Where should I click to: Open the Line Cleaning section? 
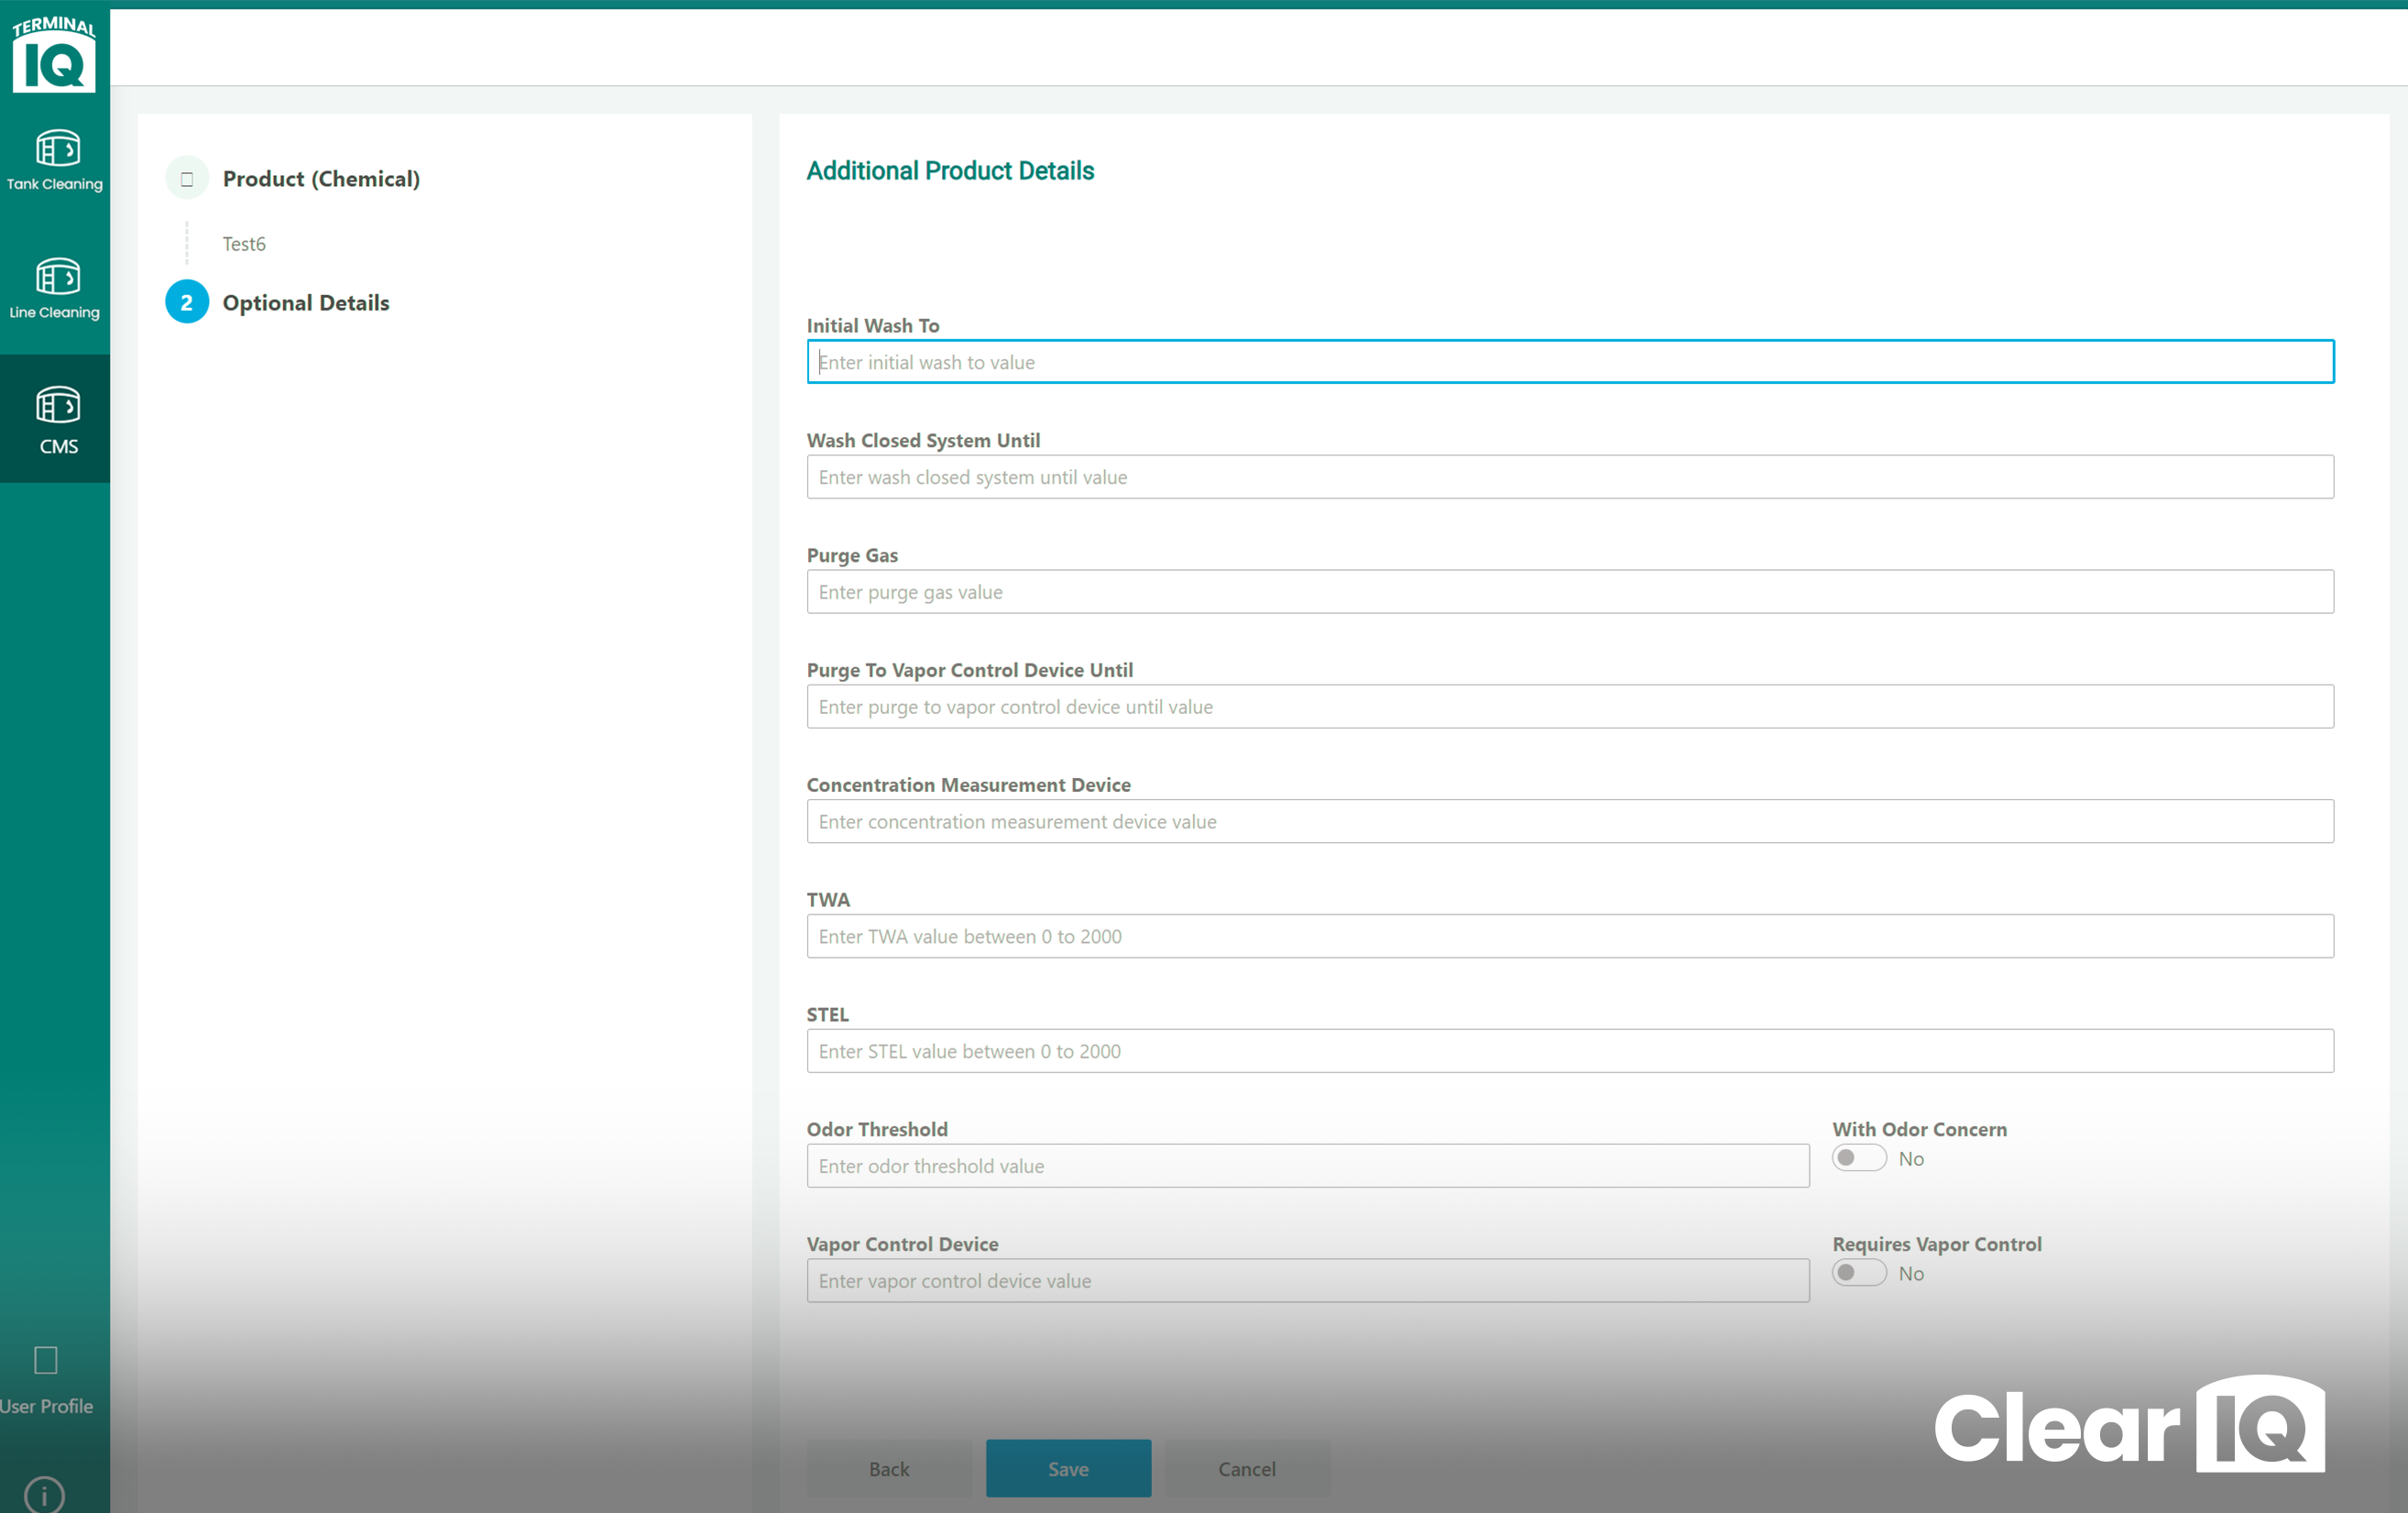click(x=55, y=288)
